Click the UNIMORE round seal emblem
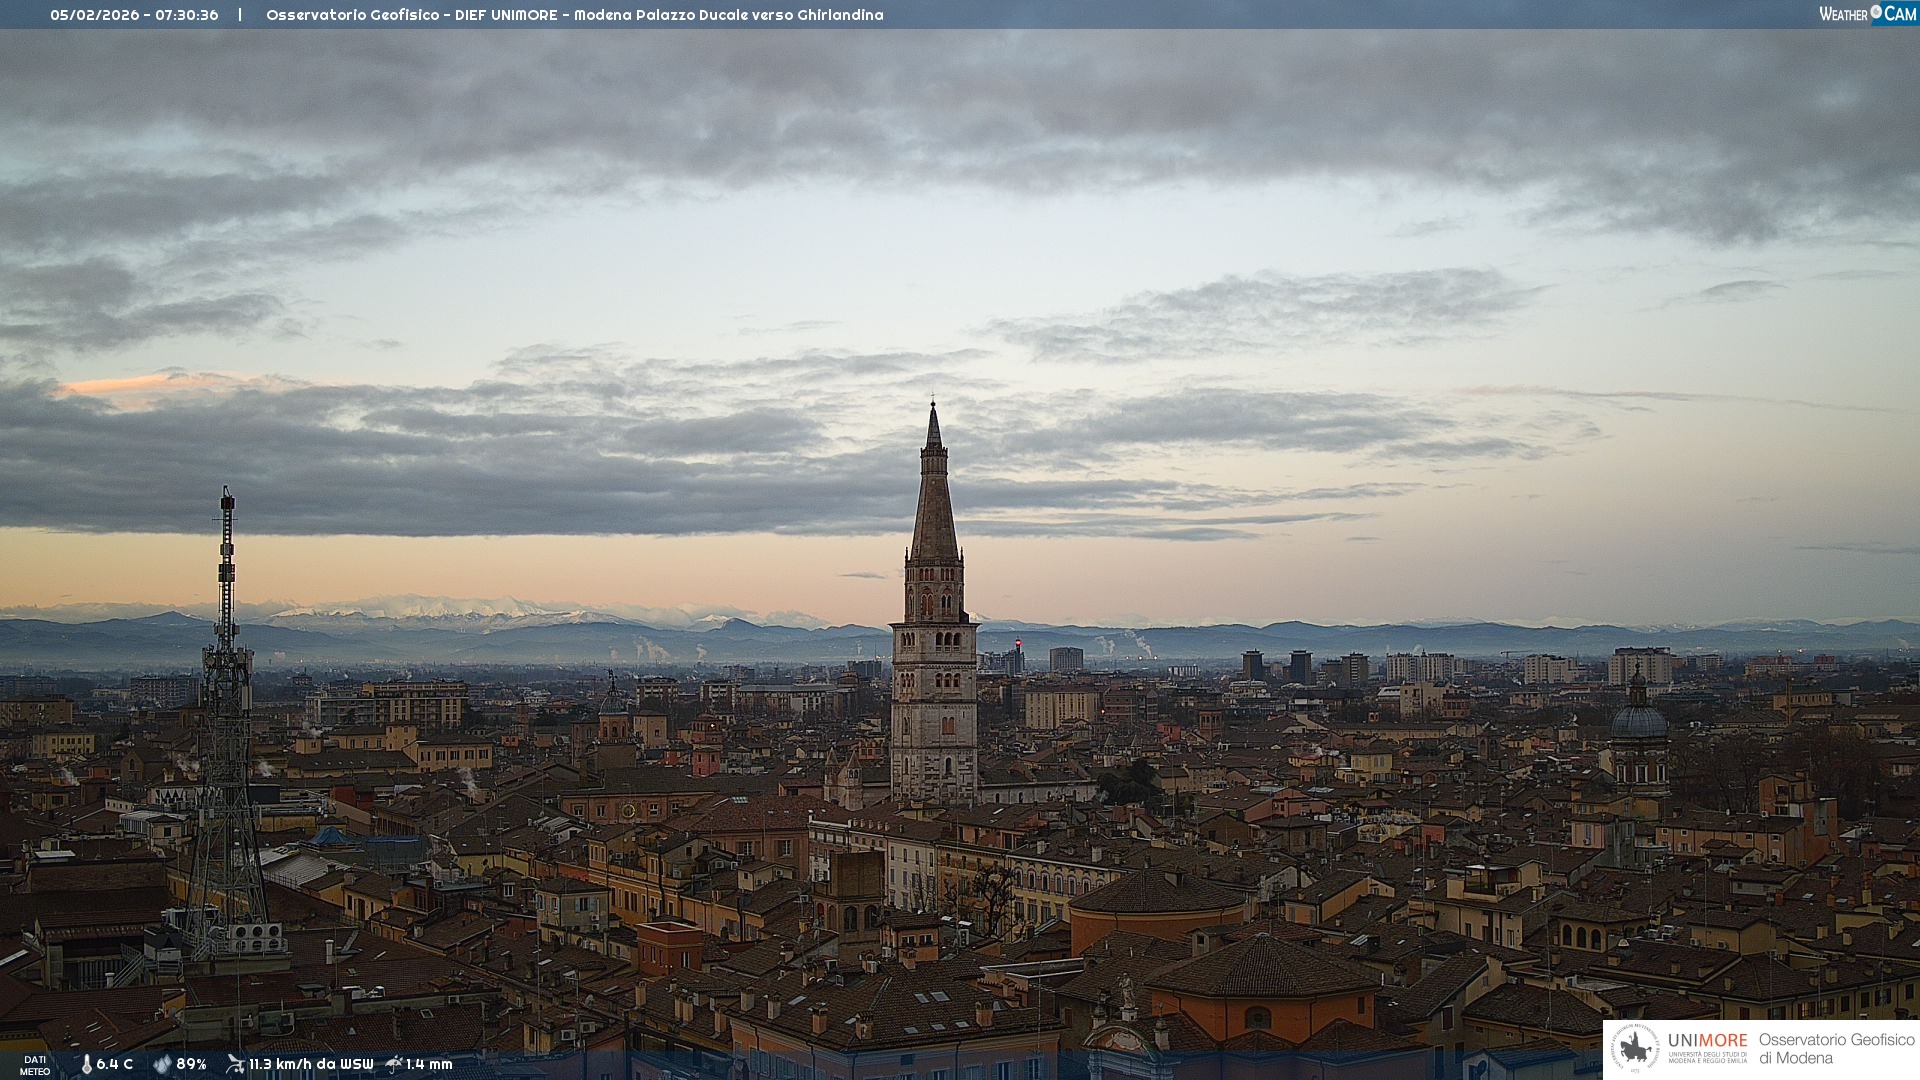1920x1080 pixels. [1636, 1049]
